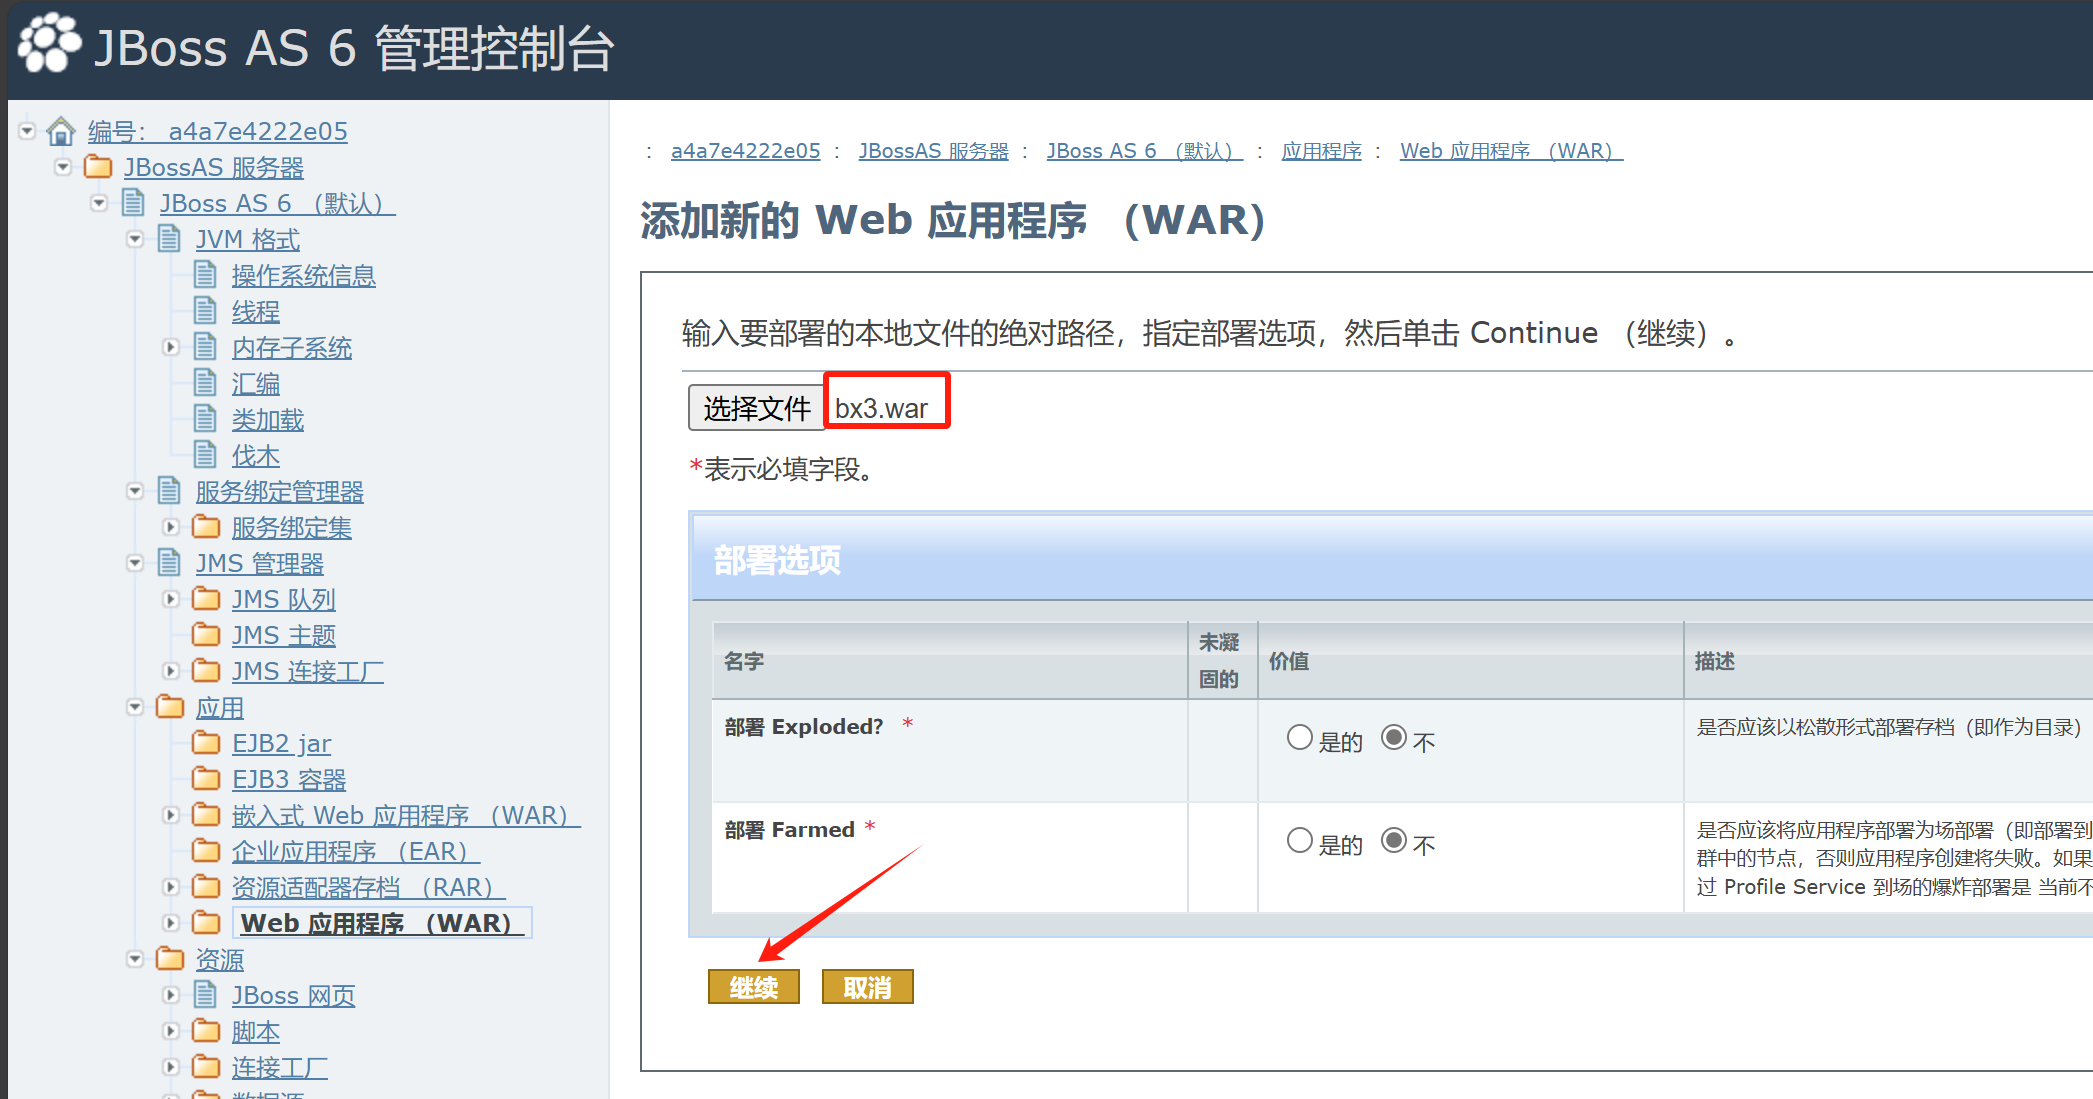2093x1099 pixels.
Task: Click the 名字 column header
Action: 949,660
